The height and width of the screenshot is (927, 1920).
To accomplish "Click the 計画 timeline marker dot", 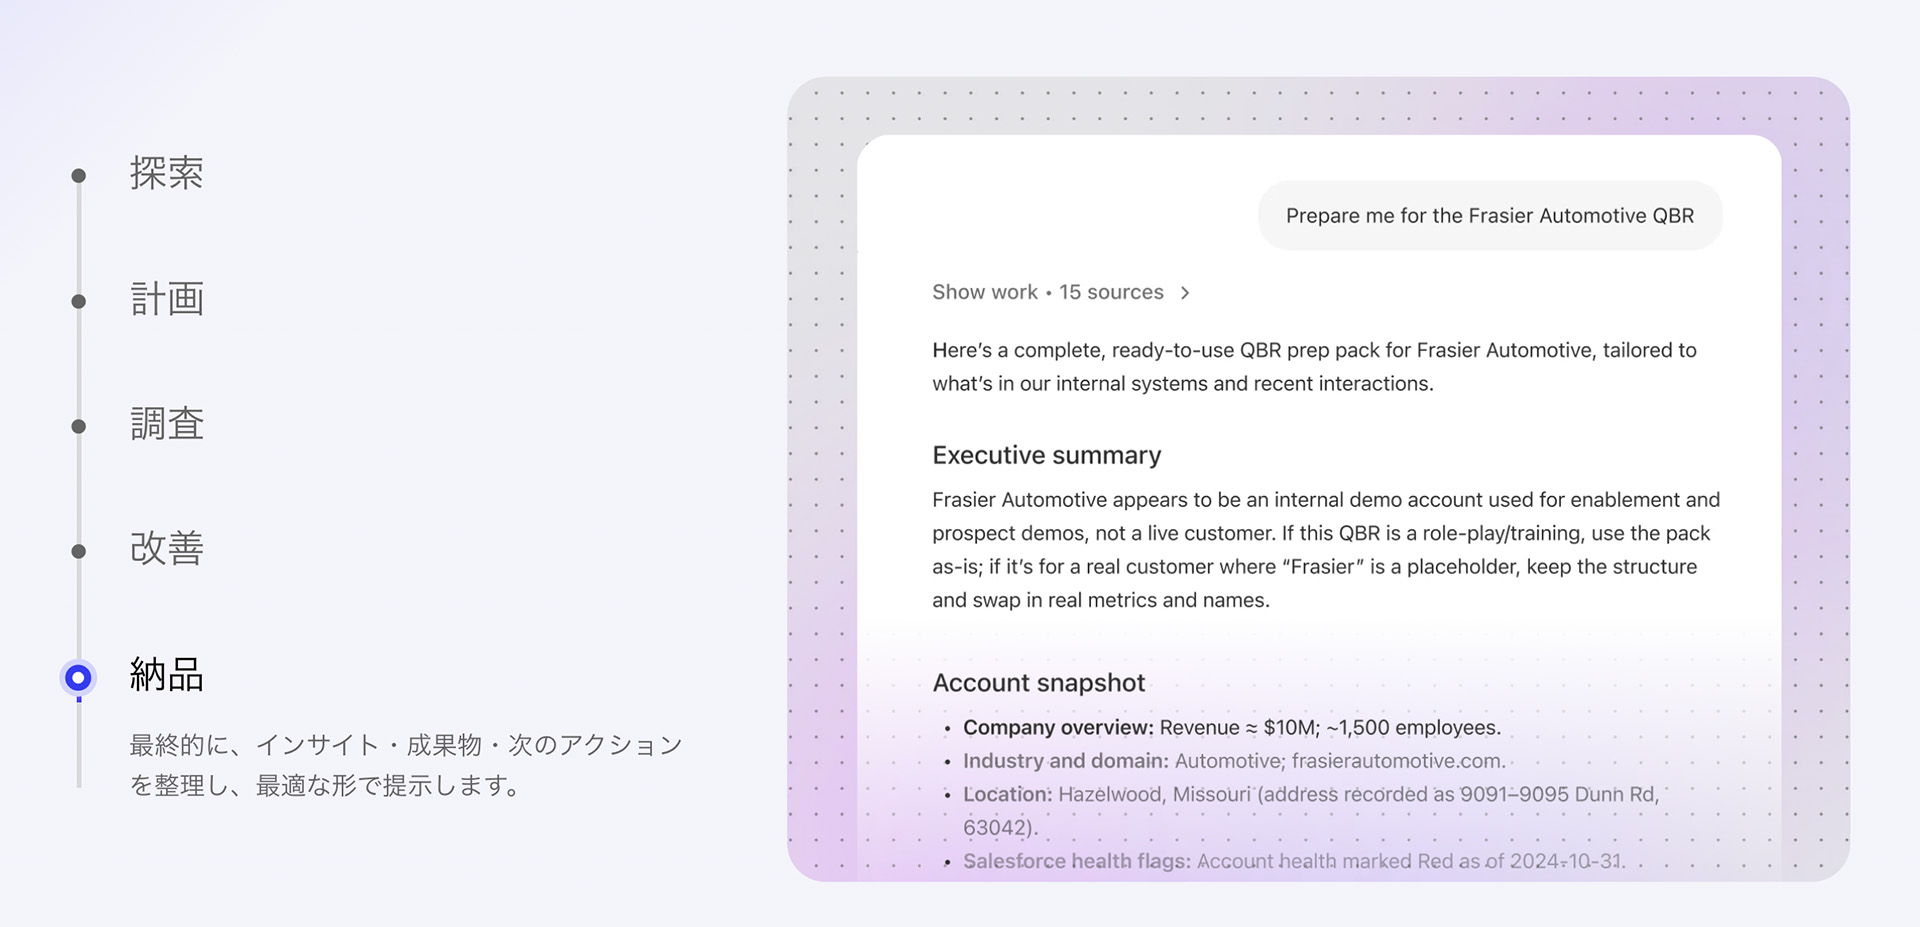I will coord(79,301).
